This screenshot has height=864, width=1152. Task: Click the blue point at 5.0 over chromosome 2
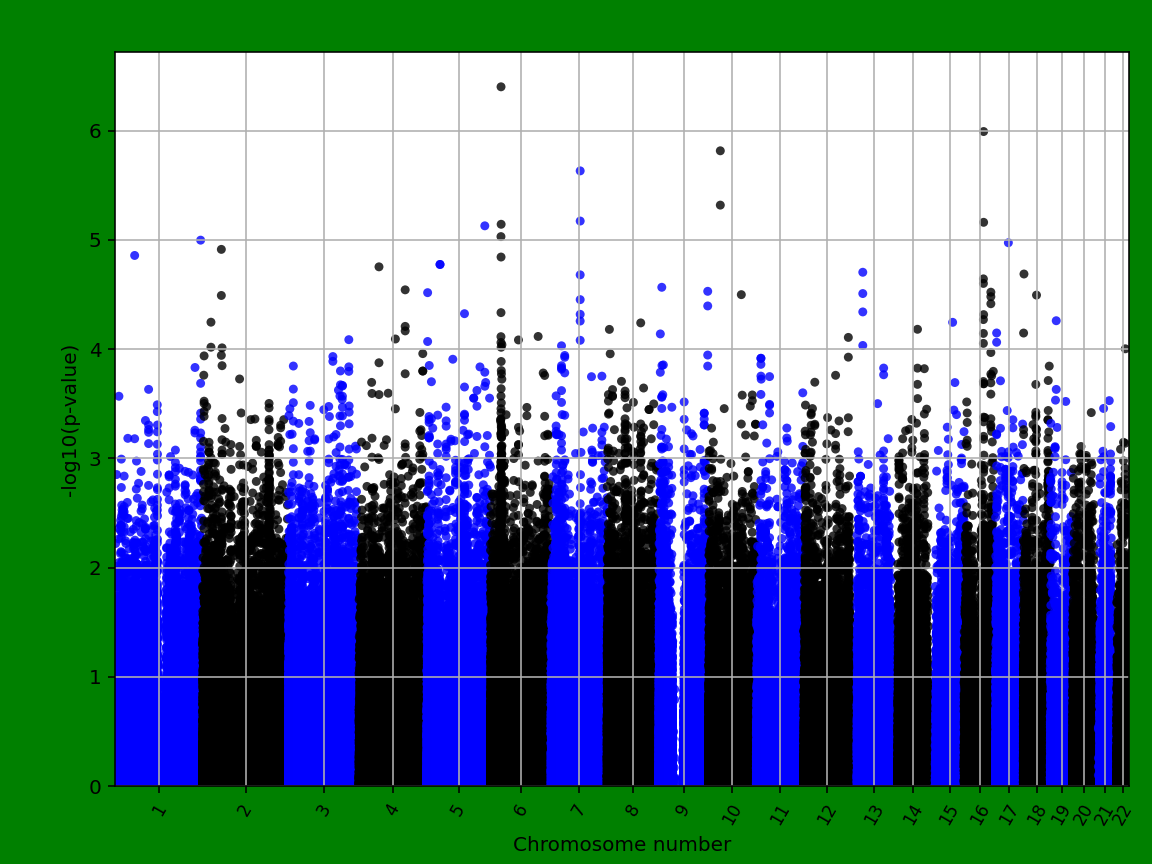pos(199,239)
